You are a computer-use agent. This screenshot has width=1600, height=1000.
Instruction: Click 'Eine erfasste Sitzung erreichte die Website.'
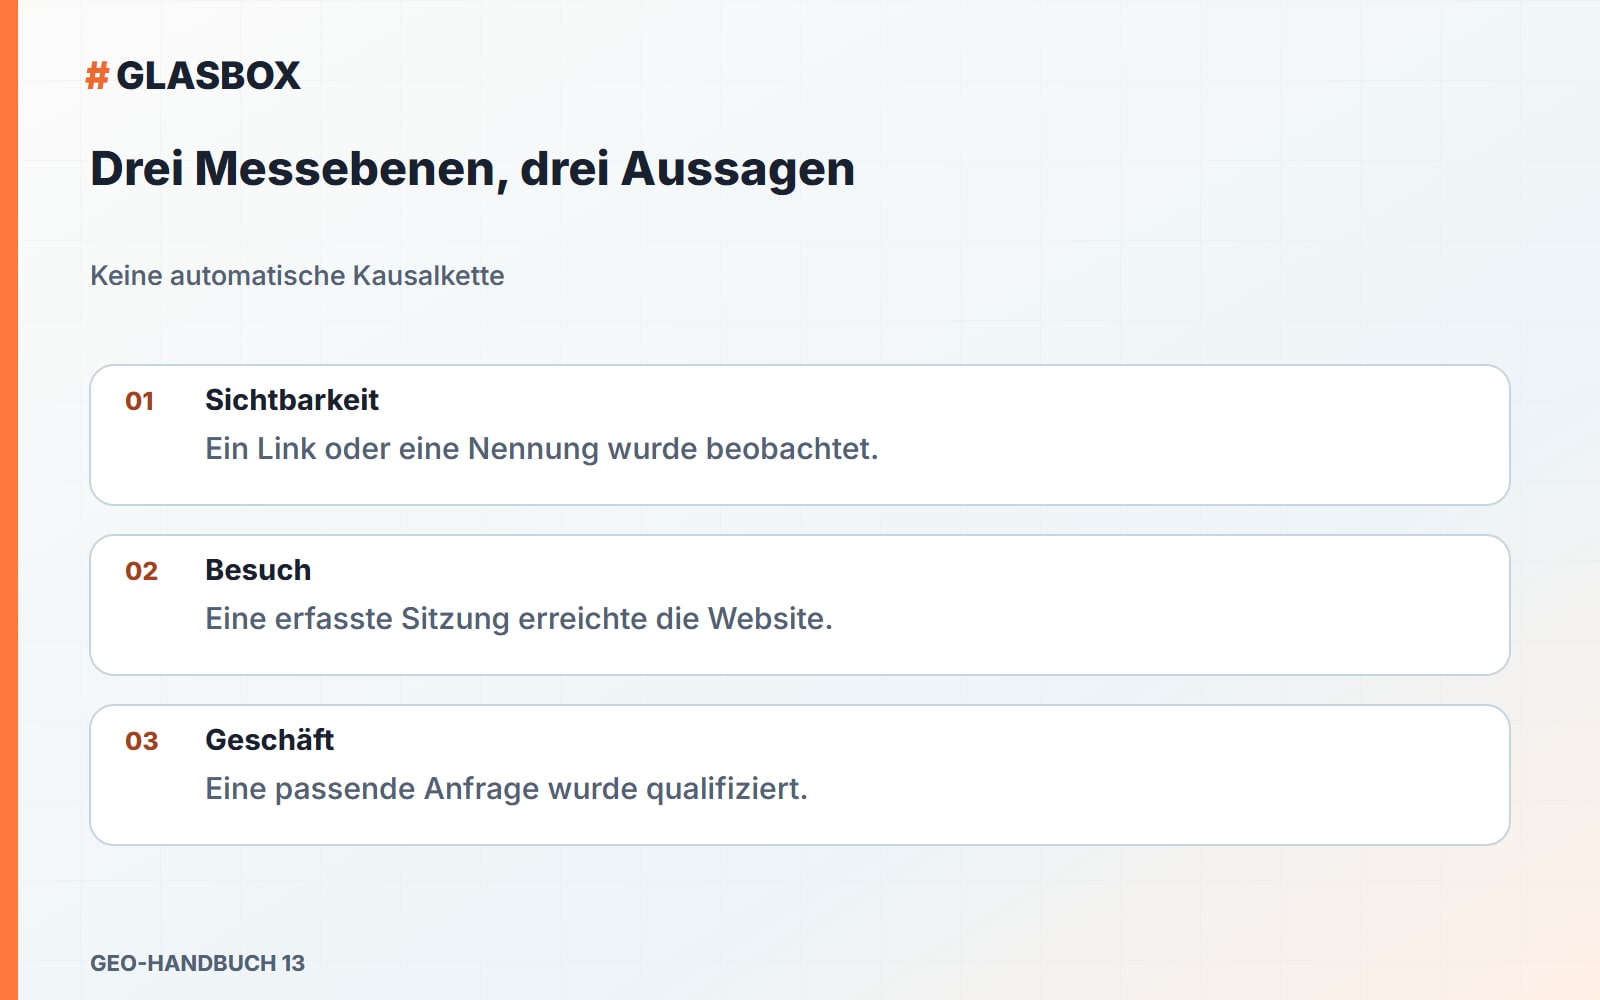518,619
